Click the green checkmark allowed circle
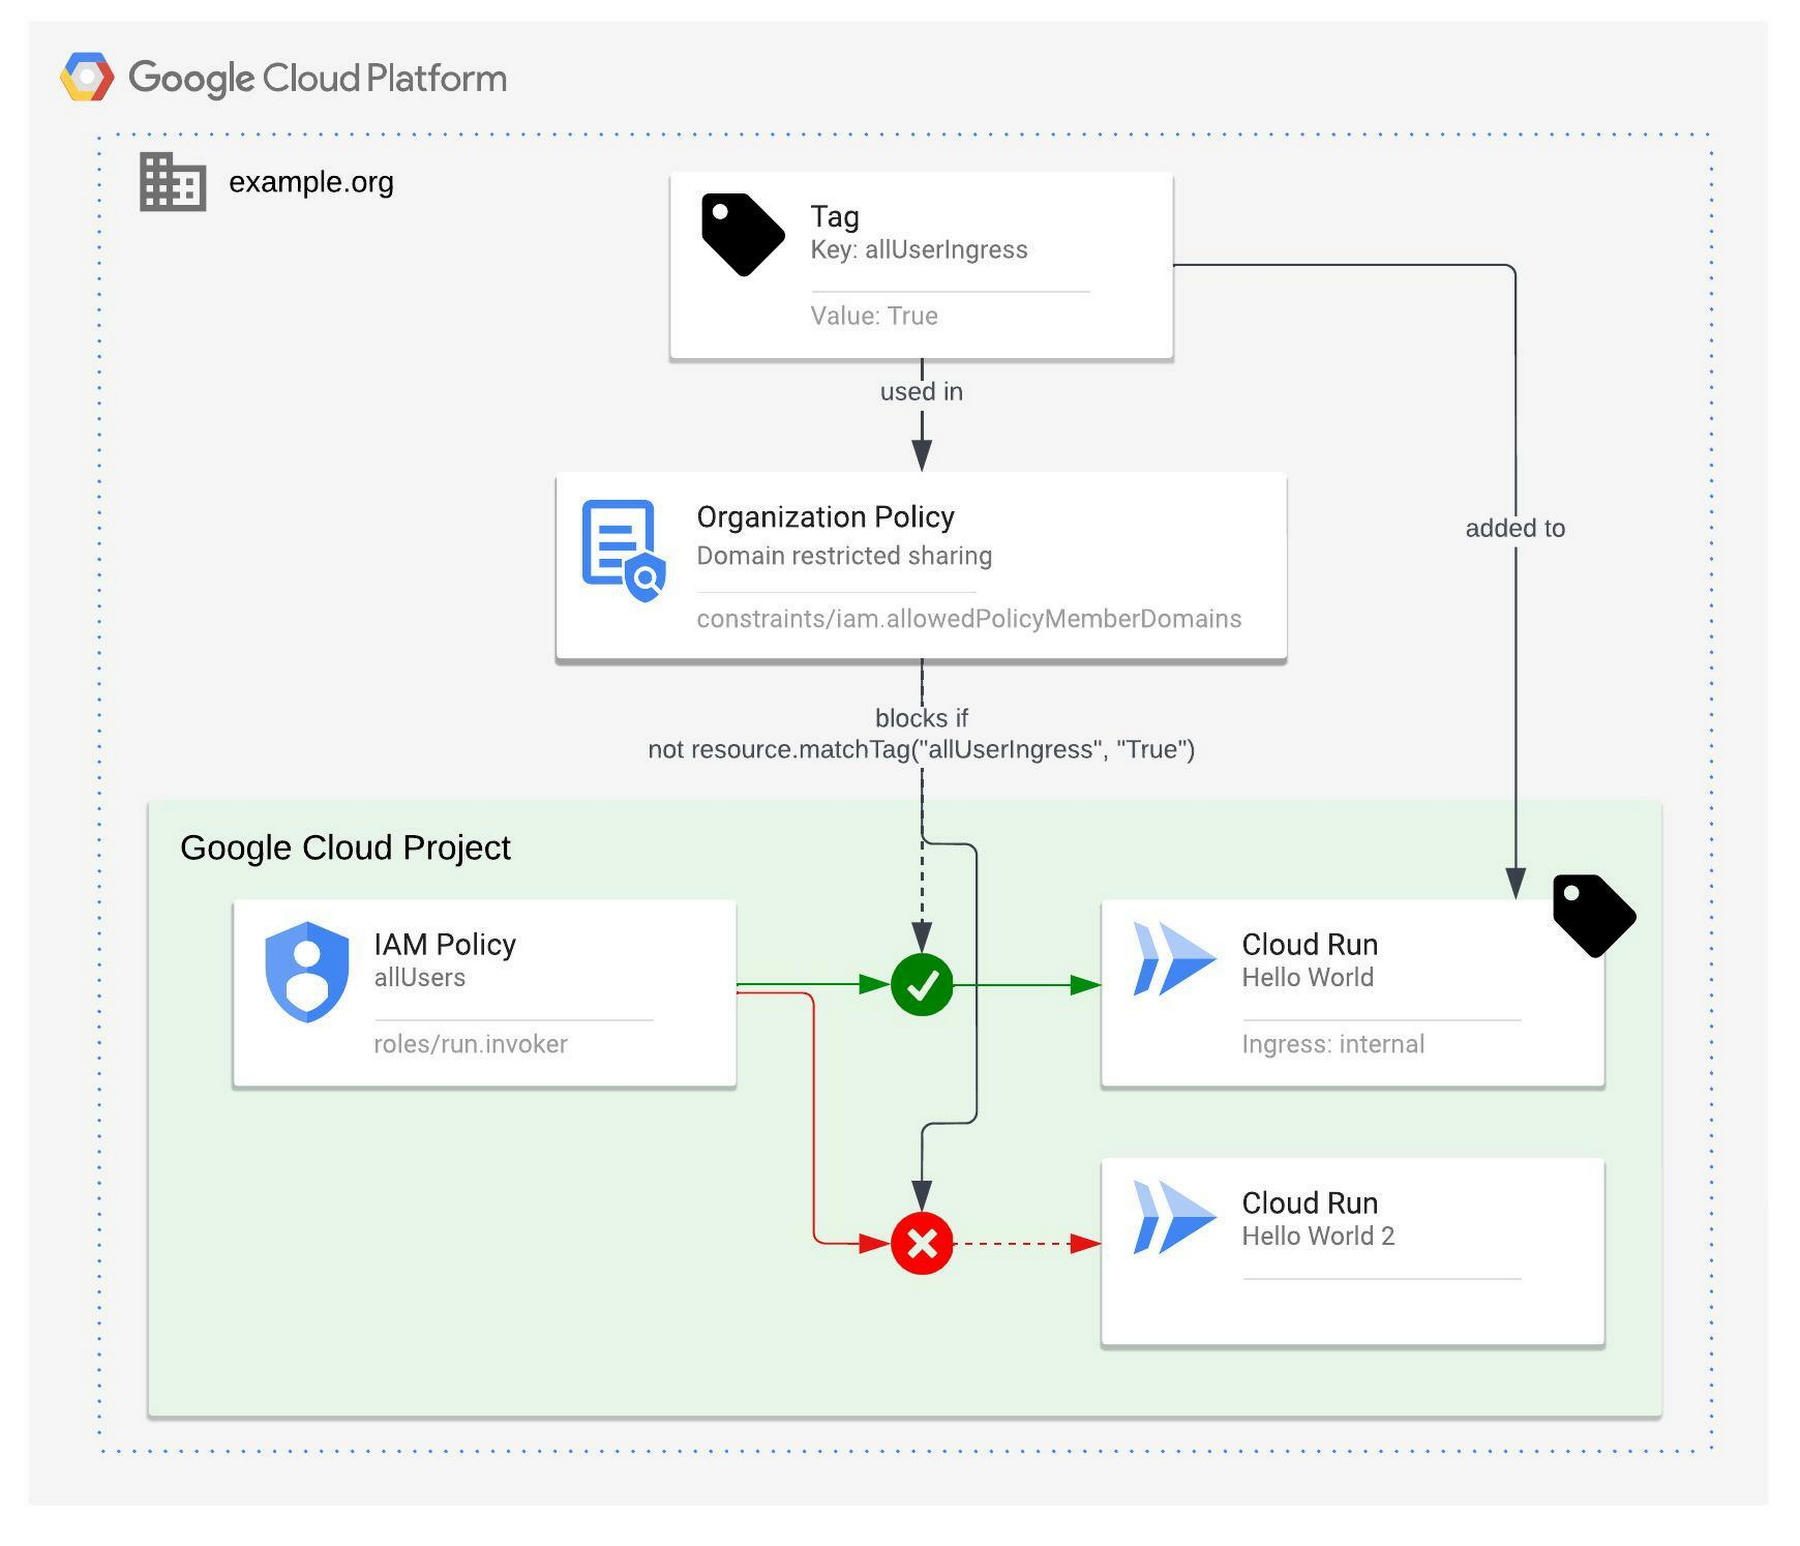This screenshot has height=1546, width=1800. [922, 985]
